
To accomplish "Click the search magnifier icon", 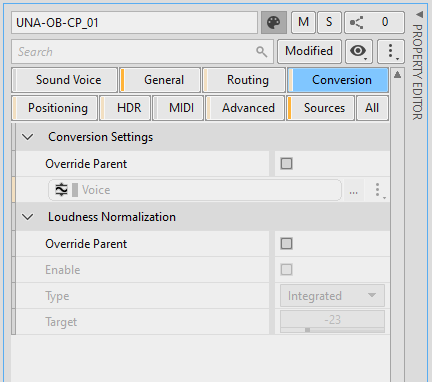I will (x=262, y=52).
